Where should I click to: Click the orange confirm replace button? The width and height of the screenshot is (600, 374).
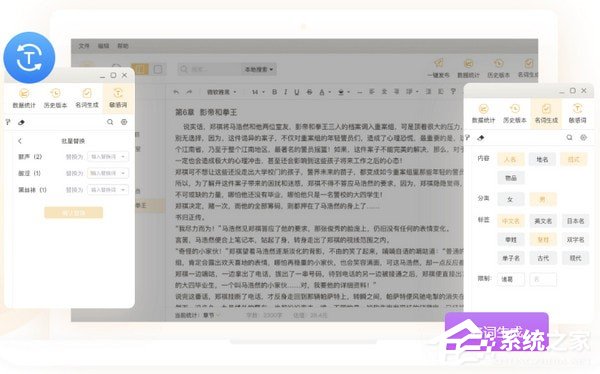(x=73, y=212)
